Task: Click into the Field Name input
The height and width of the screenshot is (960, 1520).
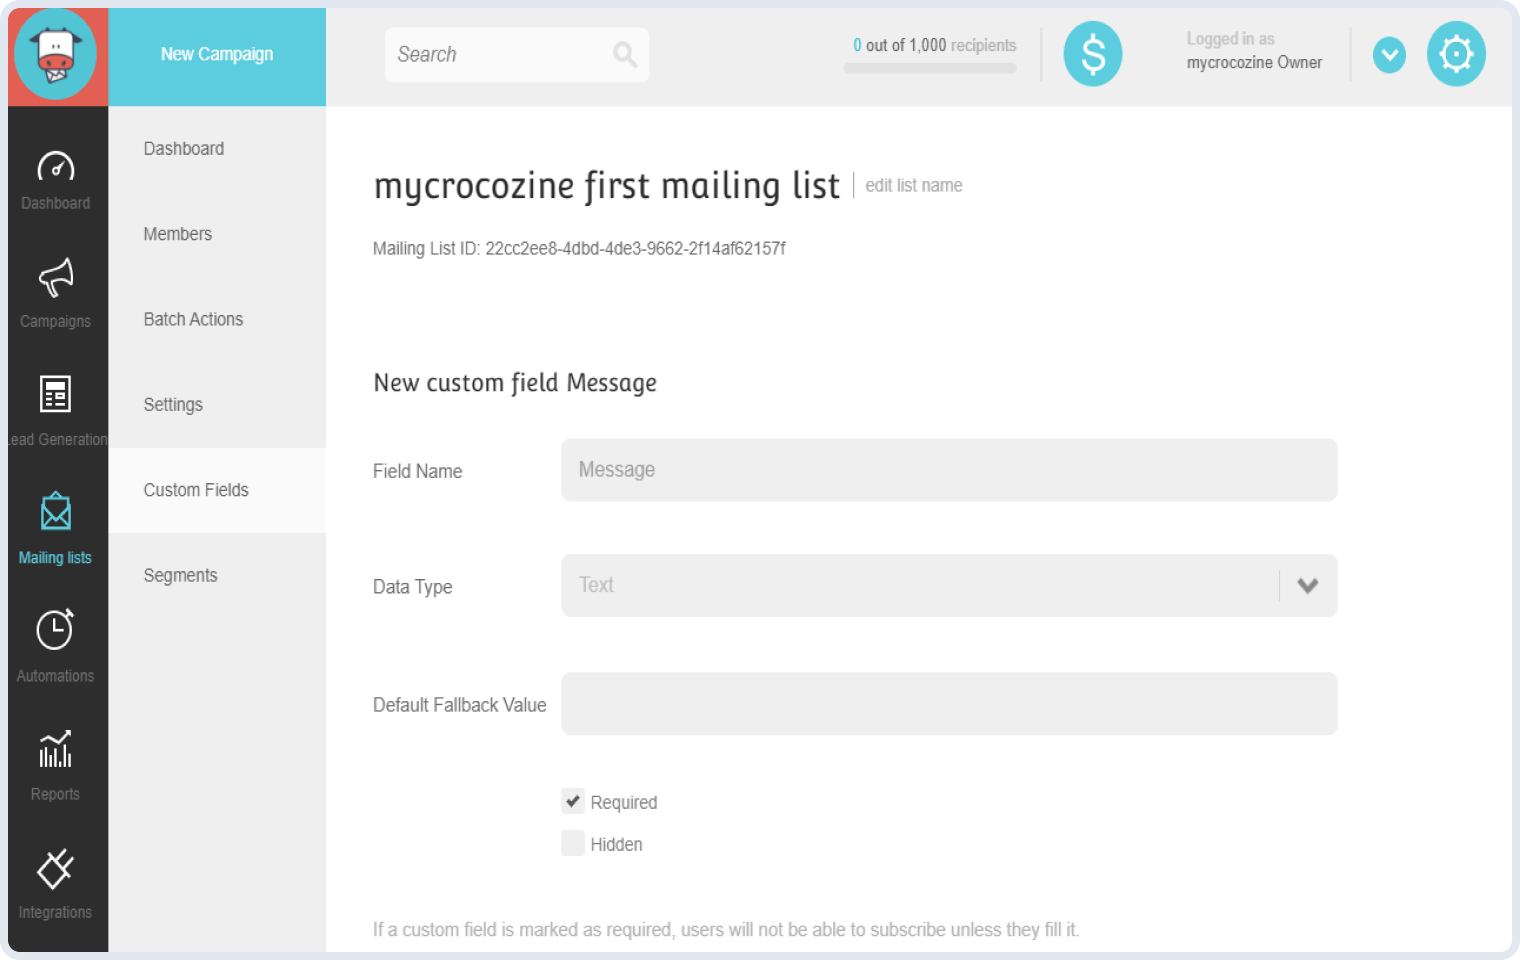Action: [x=949, y=470]
